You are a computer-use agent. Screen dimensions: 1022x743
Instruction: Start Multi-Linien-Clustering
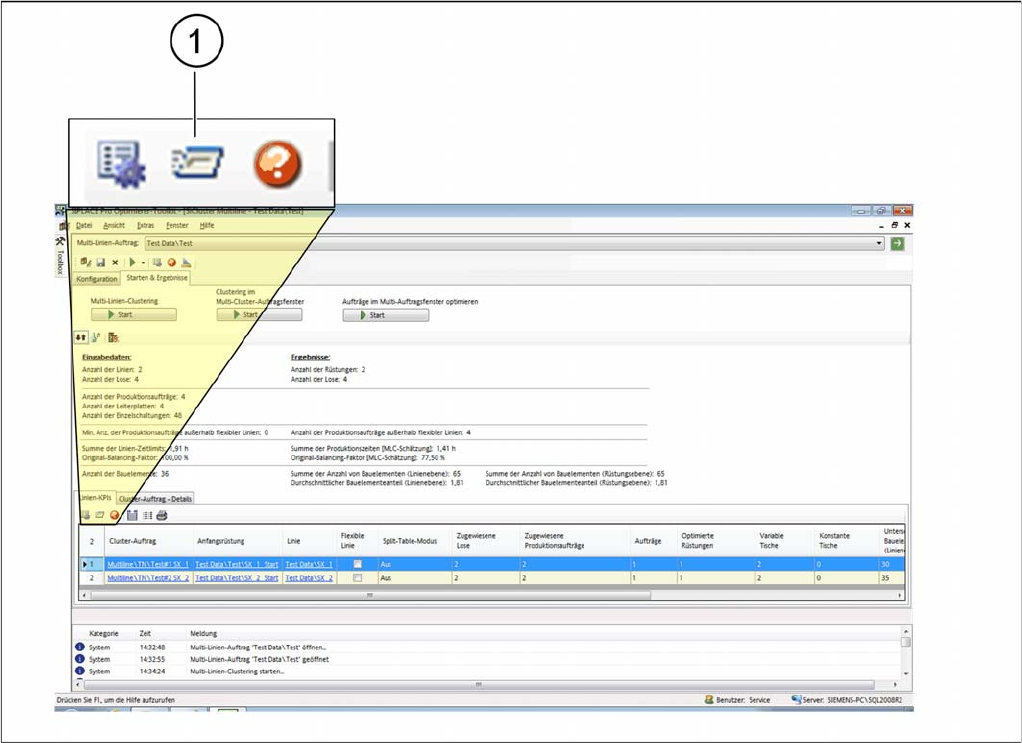pos(133,314)
